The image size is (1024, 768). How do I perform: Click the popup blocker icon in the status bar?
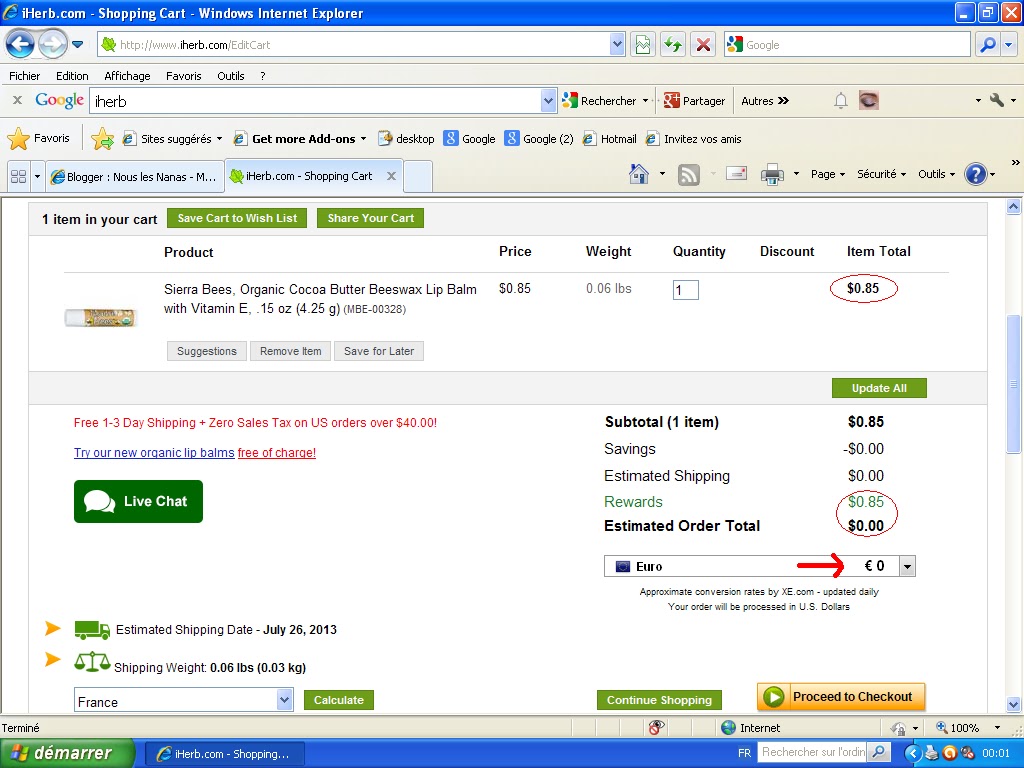pos(656,727)
